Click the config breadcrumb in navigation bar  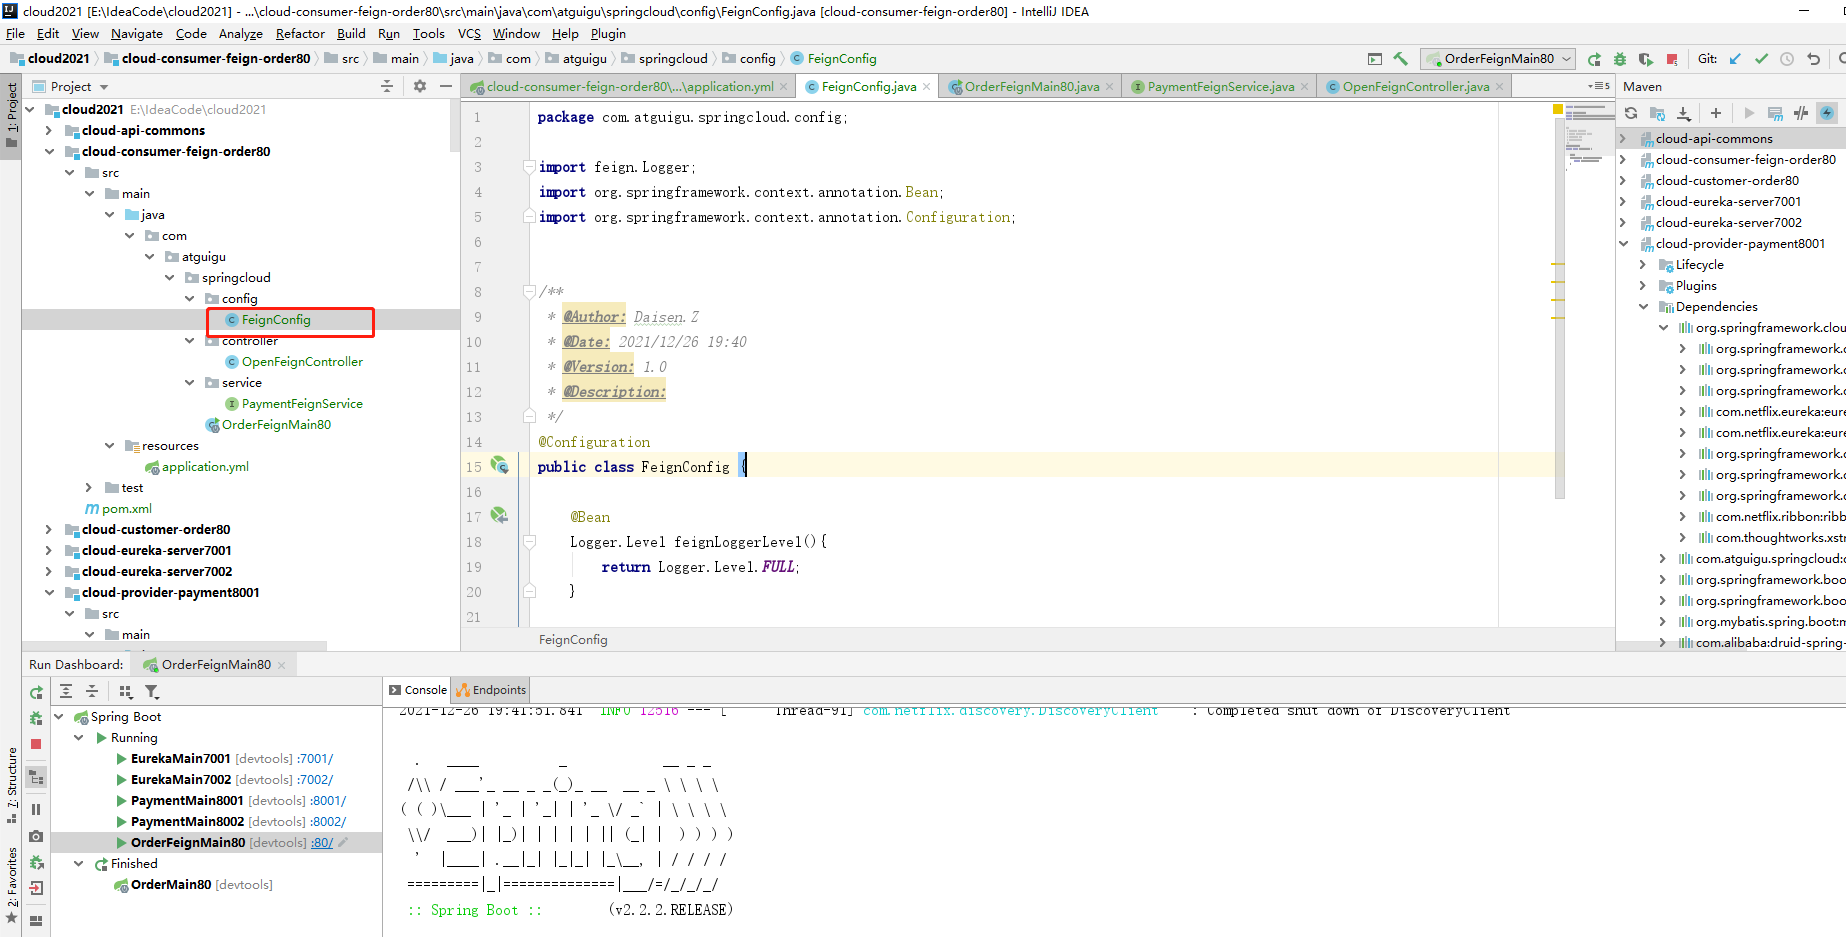pyautogui.click(x=757, y=59)
